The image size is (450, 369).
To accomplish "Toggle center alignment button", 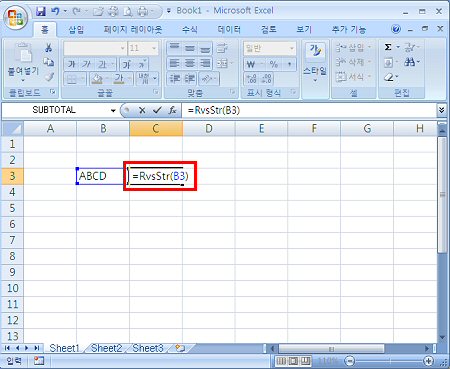I will (x=190, y=63).
